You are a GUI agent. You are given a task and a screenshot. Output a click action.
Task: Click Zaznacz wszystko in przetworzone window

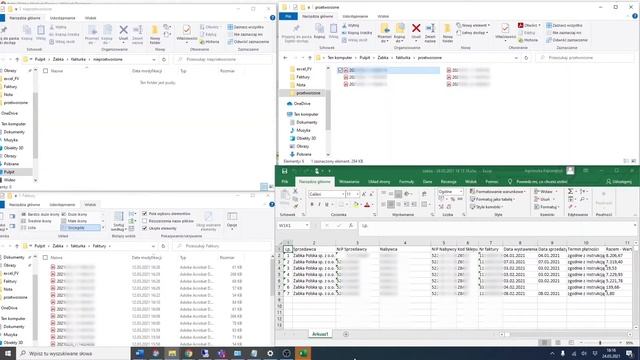(564, 25)
